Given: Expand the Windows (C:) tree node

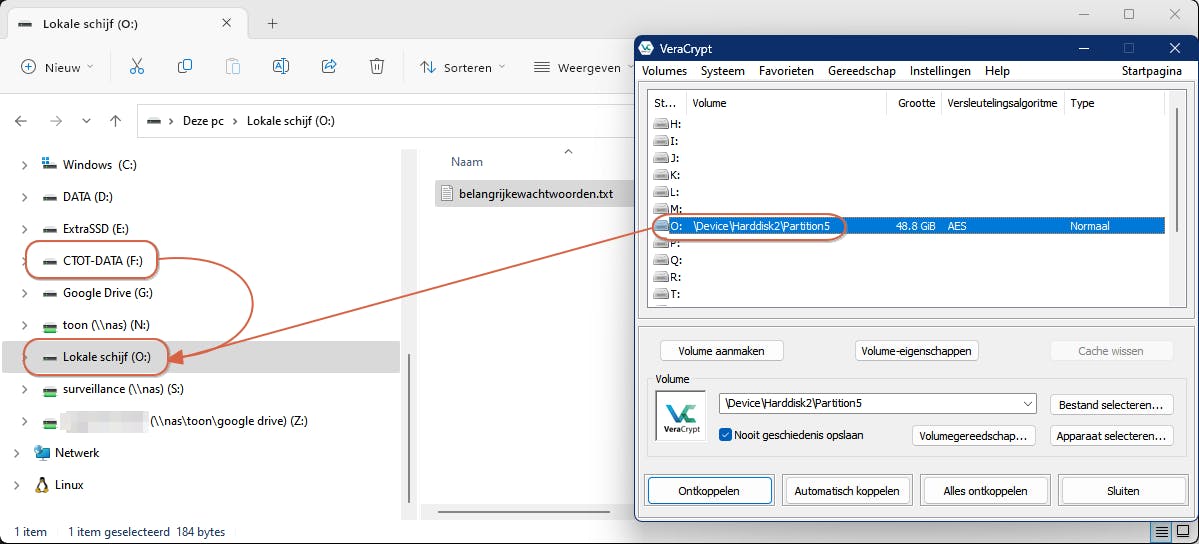Looking at the screenshot, I should click(24, 165).
